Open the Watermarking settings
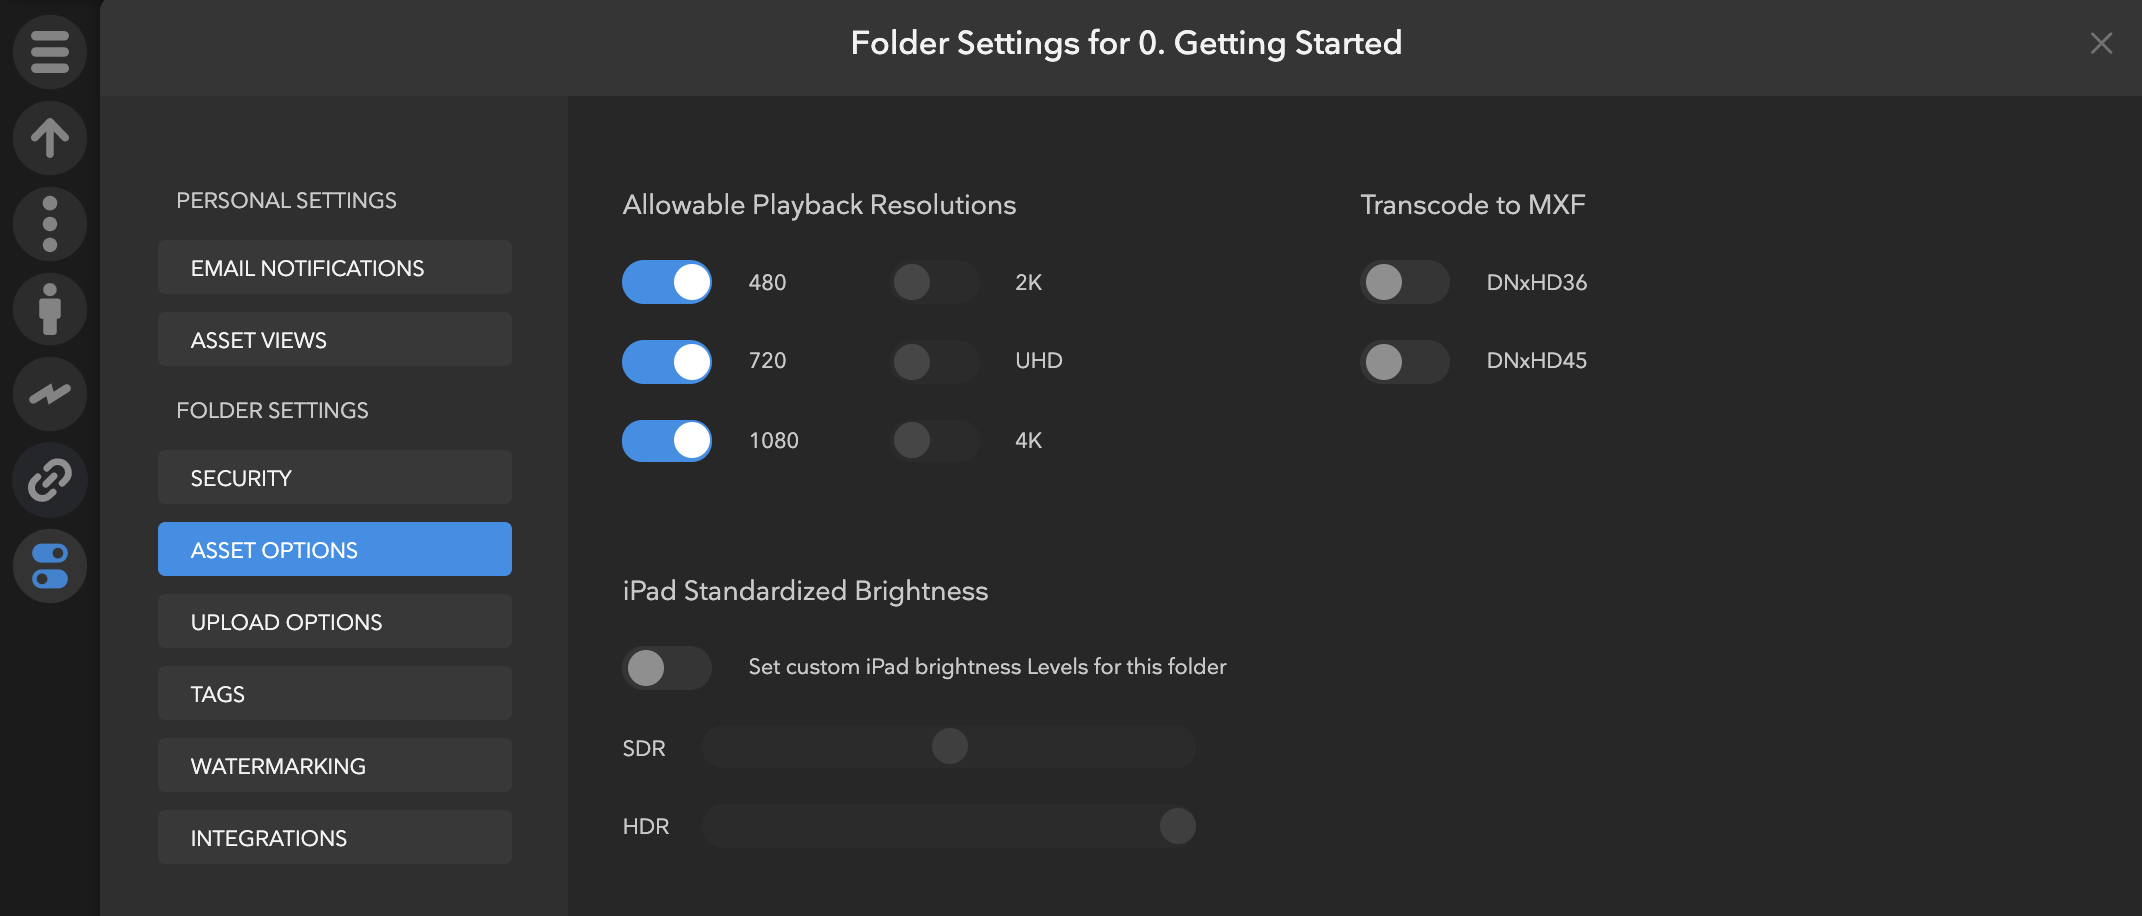This screenshot has height=916, width=2142. (334, 766)
